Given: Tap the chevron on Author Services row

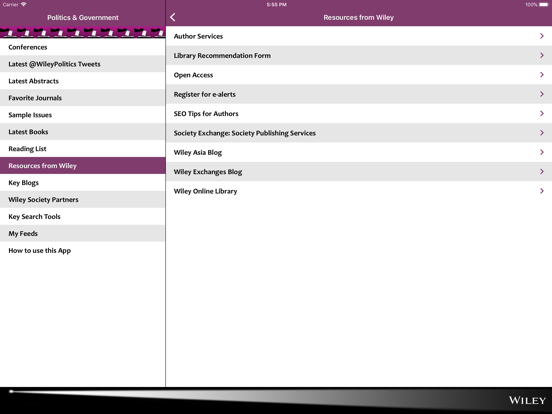Looking at the screenshot, I should (542, 36).
